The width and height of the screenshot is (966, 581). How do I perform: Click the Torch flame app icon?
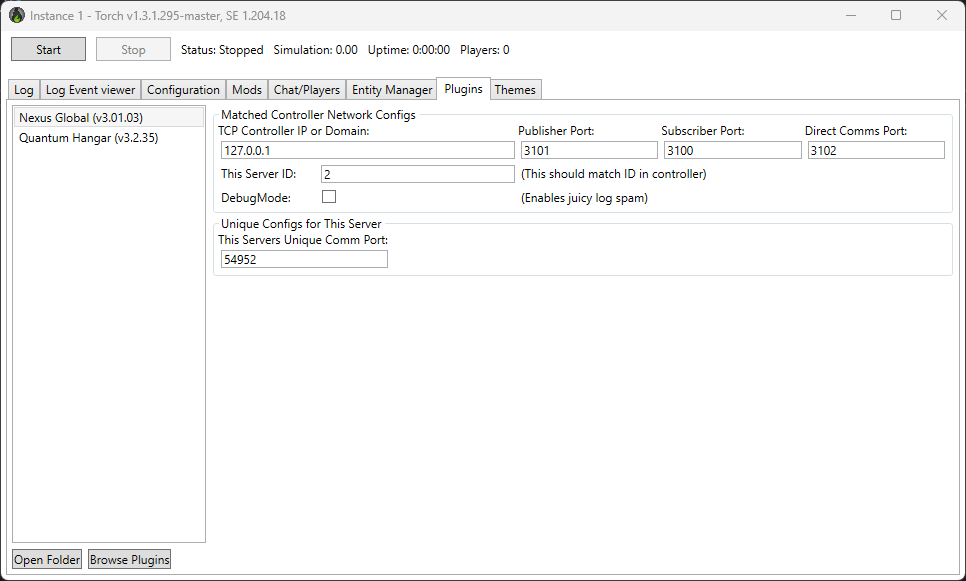(17, 15)
